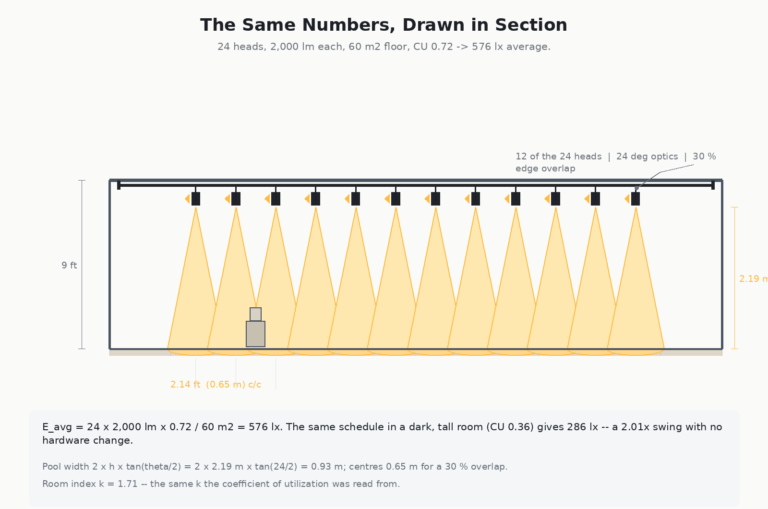The height and width of the screenshot is (509, 768).
Task: Click the 24 deg optics annotation text
Action: click(x=647, y=156)
